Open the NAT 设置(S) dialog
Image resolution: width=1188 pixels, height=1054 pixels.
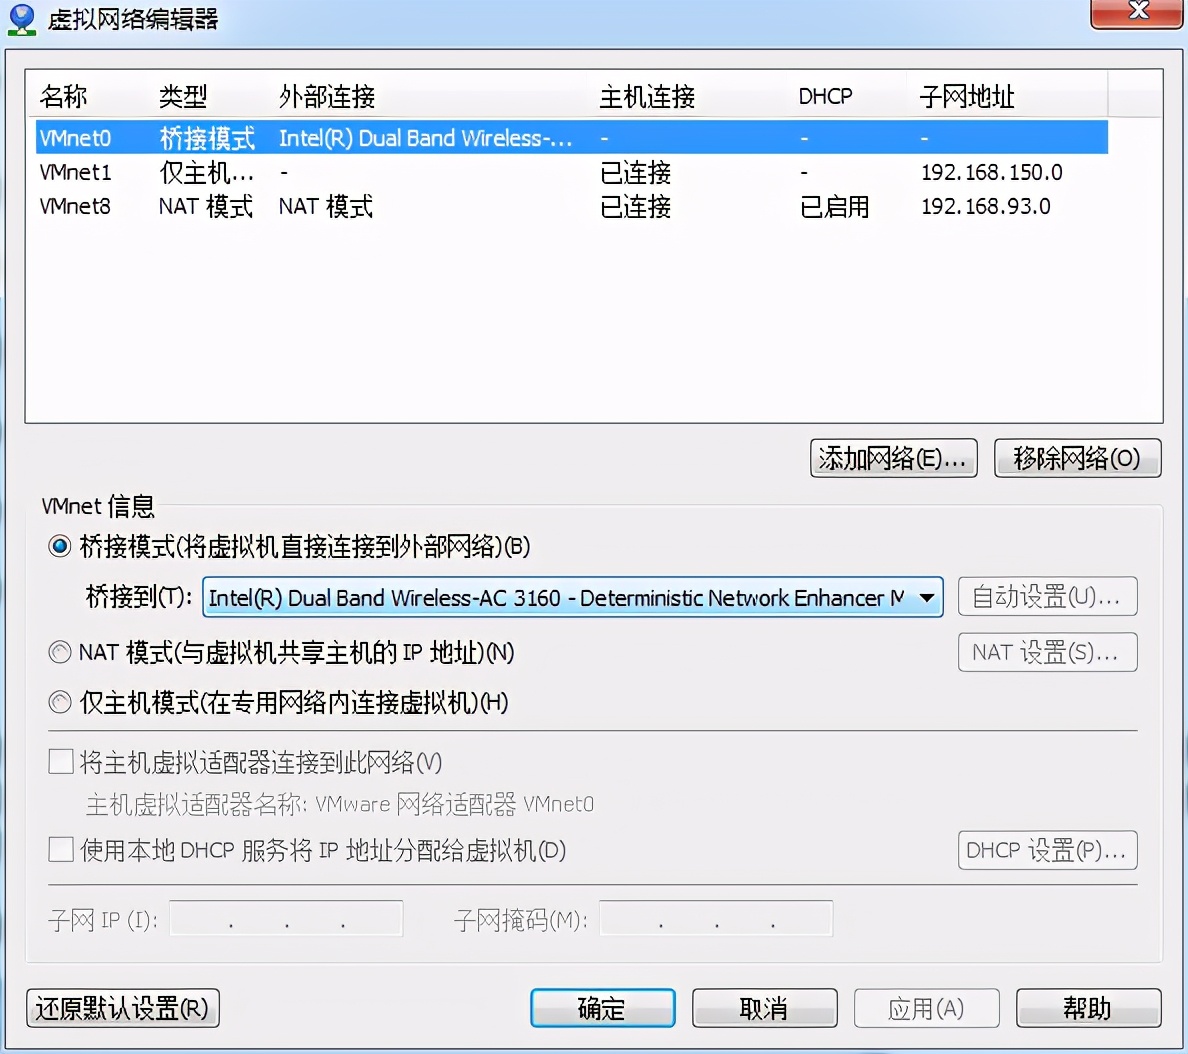1047,652
